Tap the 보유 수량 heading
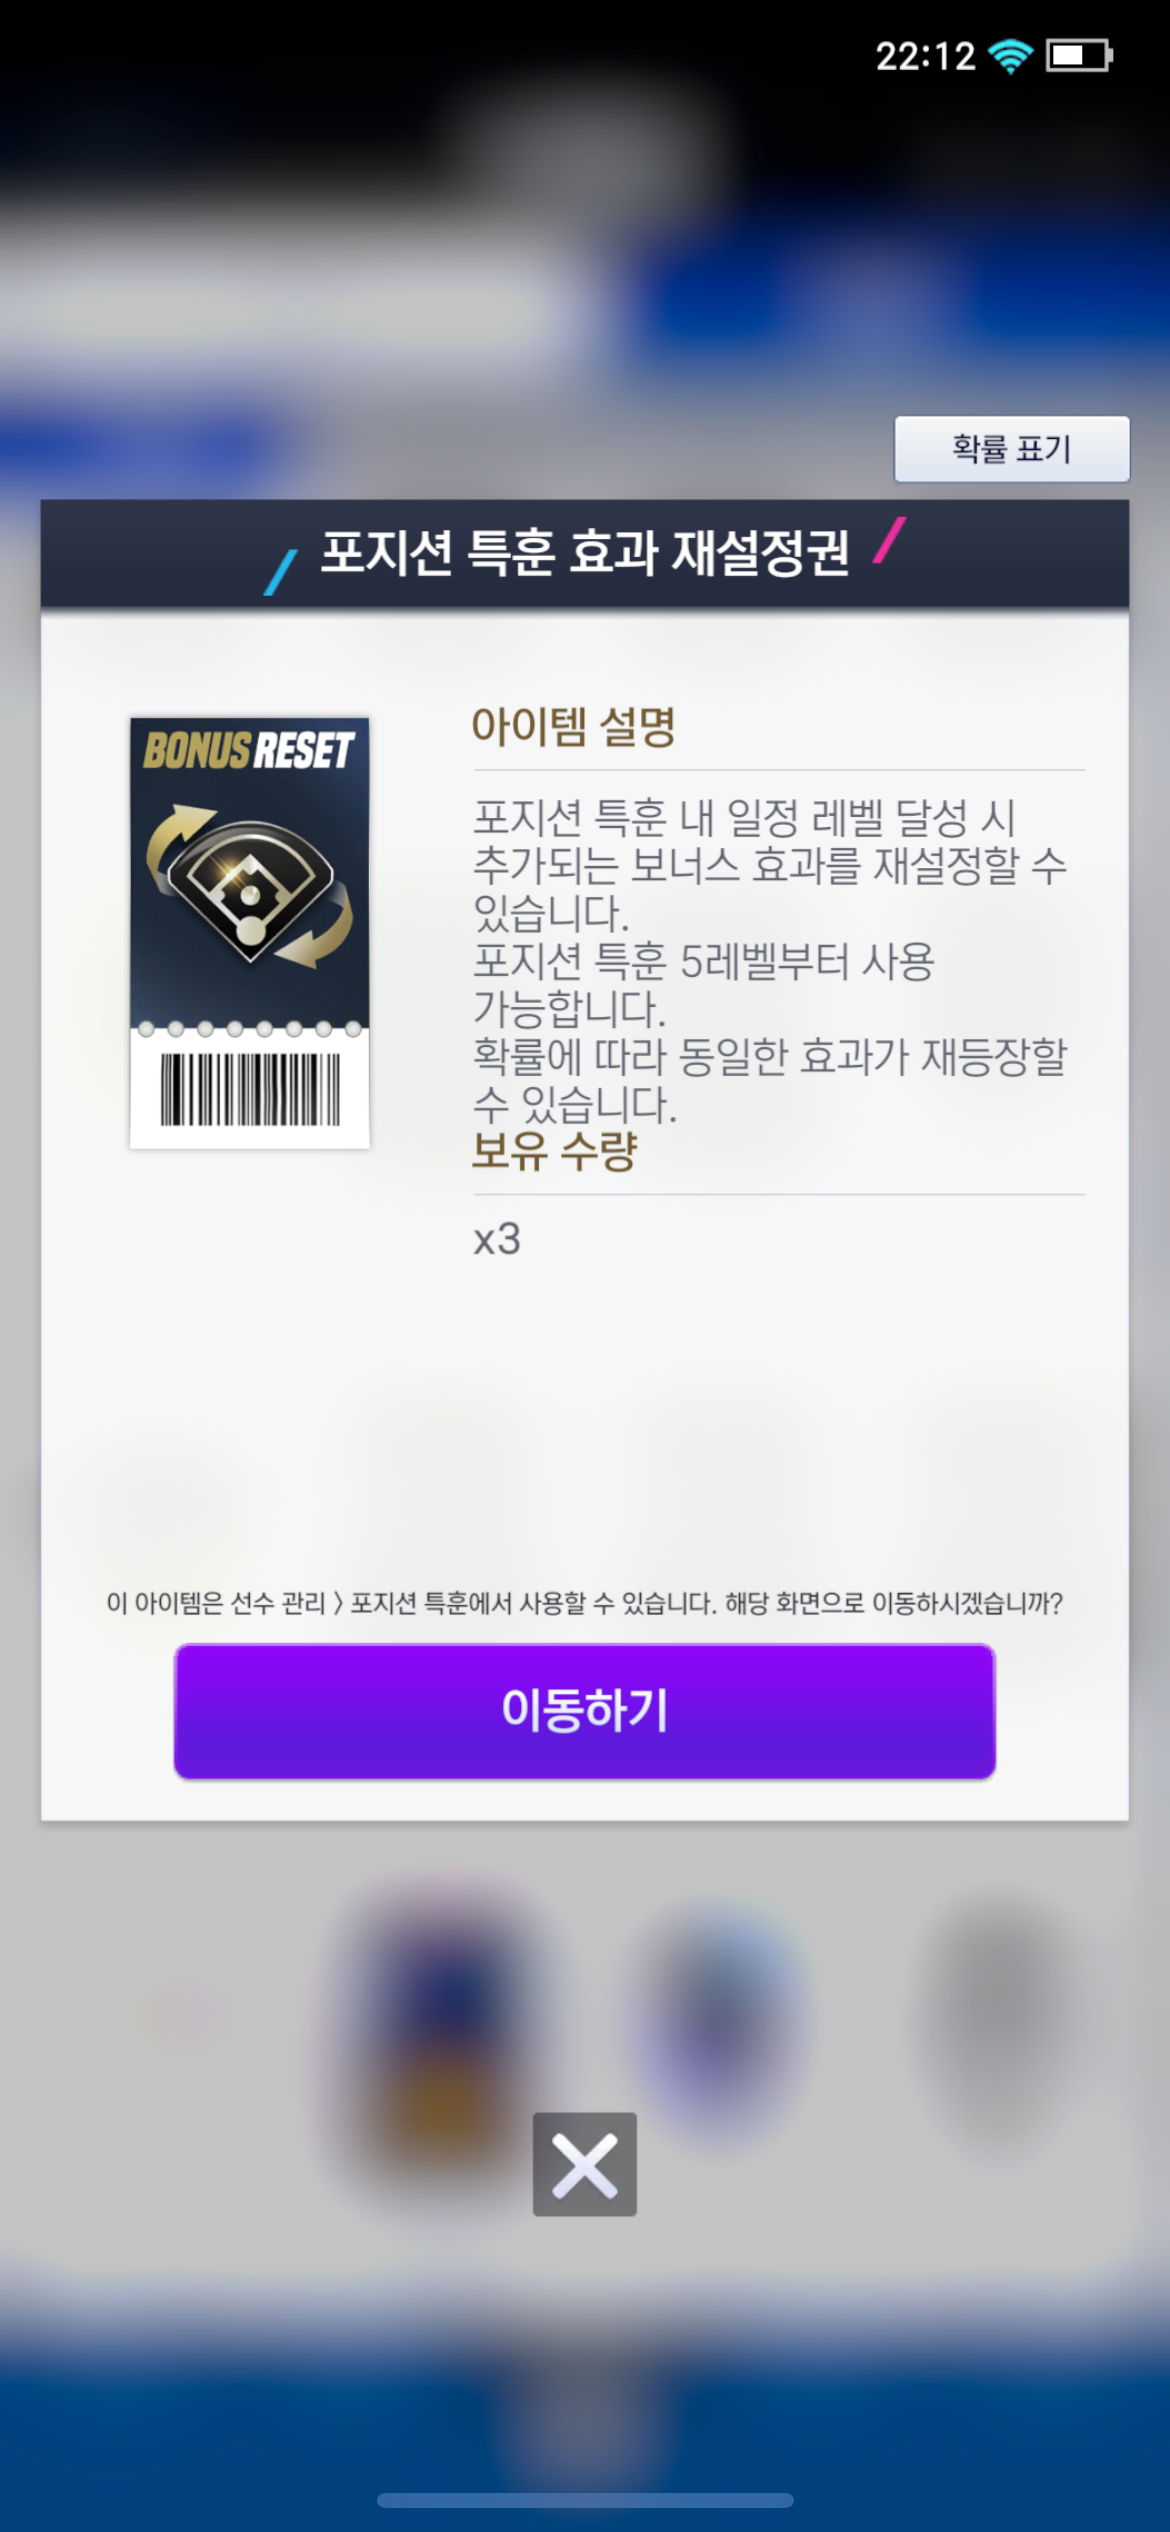This screenshot has height=2532, width=1170. coord(555,1151)
